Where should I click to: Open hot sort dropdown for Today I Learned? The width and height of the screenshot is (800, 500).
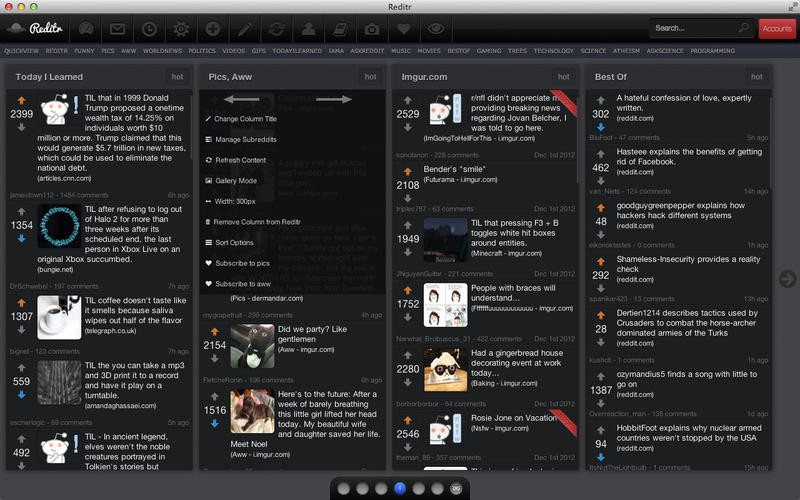[x=178, y=77]
